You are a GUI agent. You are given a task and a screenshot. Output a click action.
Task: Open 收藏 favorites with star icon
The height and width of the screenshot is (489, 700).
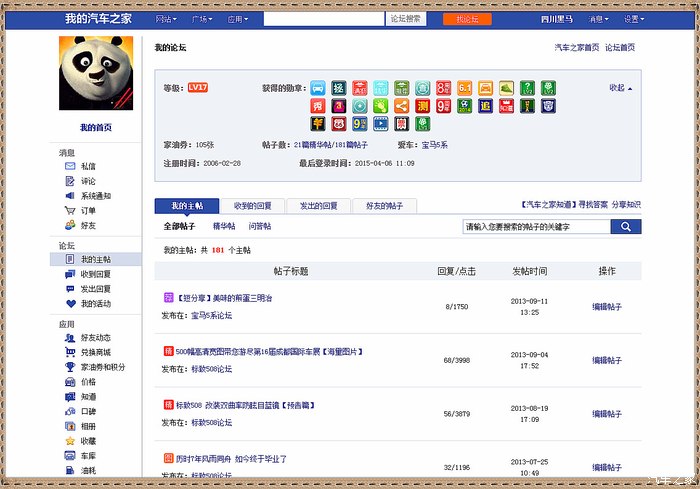coord(88,440)
